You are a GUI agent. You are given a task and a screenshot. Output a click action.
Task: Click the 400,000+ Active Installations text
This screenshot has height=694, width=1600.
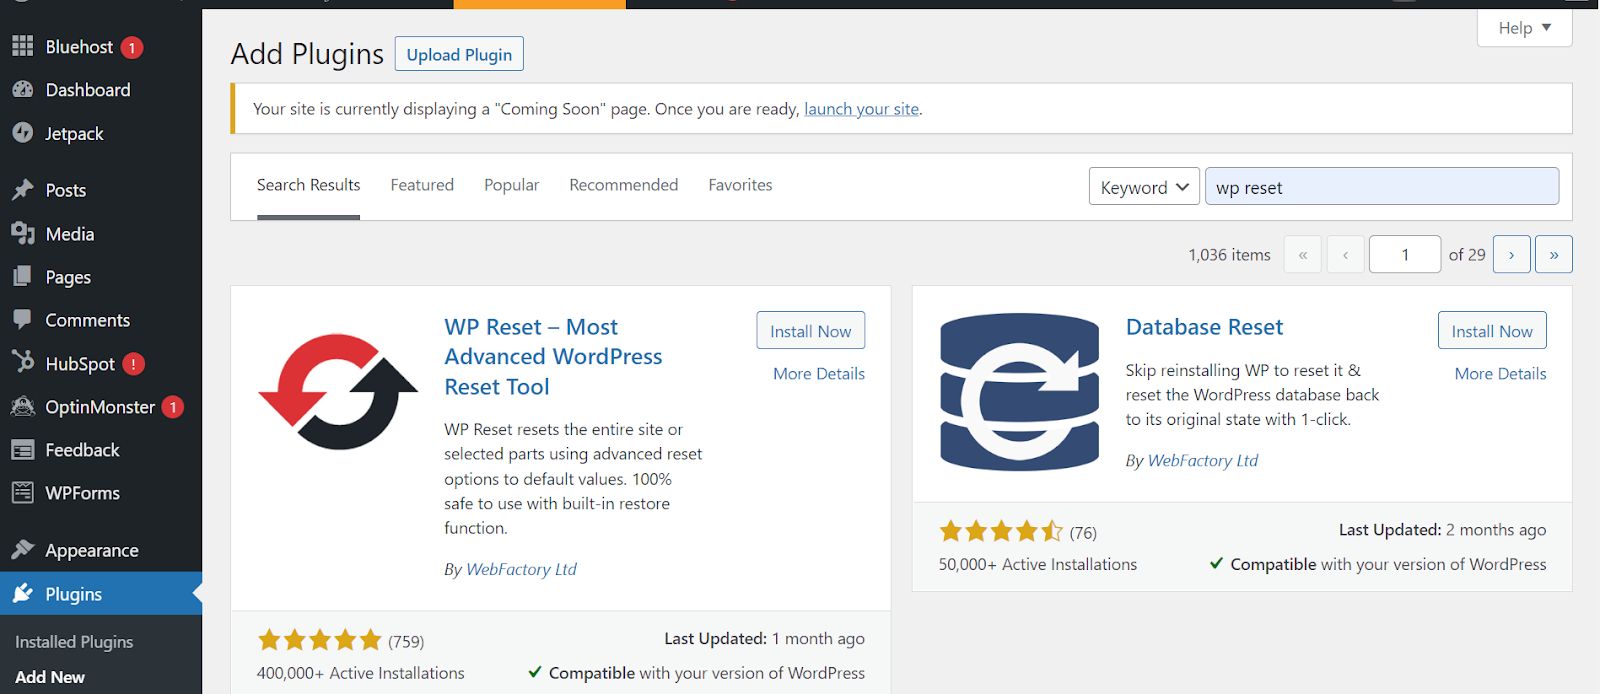361,673
